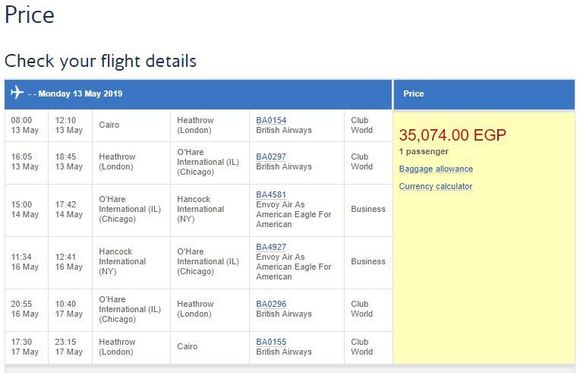Click the airplane icon in the flight header
Viewport: 580px width, 373px height.
(x=17, y=92)
